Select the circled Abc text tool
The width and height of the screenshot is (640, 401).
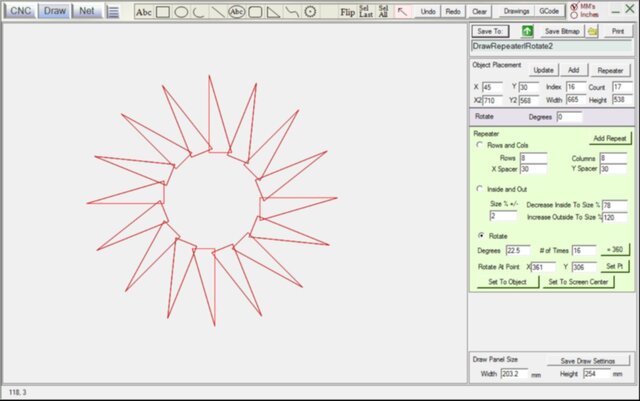236,12
